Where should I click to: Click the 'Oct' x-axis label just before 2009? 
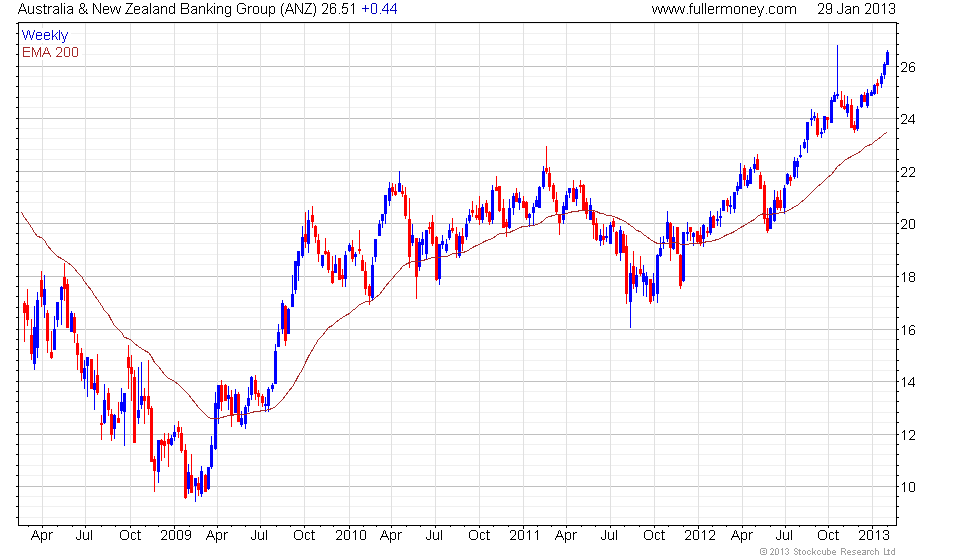[130, 535]
